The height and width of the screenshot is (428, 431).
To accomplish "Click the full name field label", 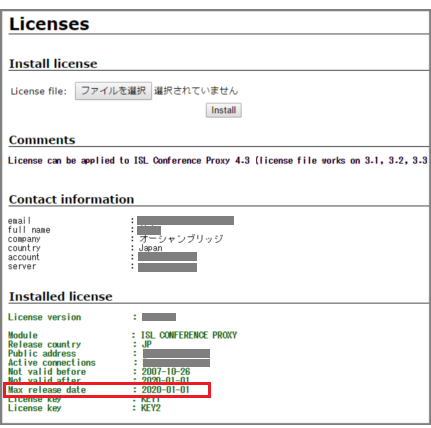I will point(29,230).
